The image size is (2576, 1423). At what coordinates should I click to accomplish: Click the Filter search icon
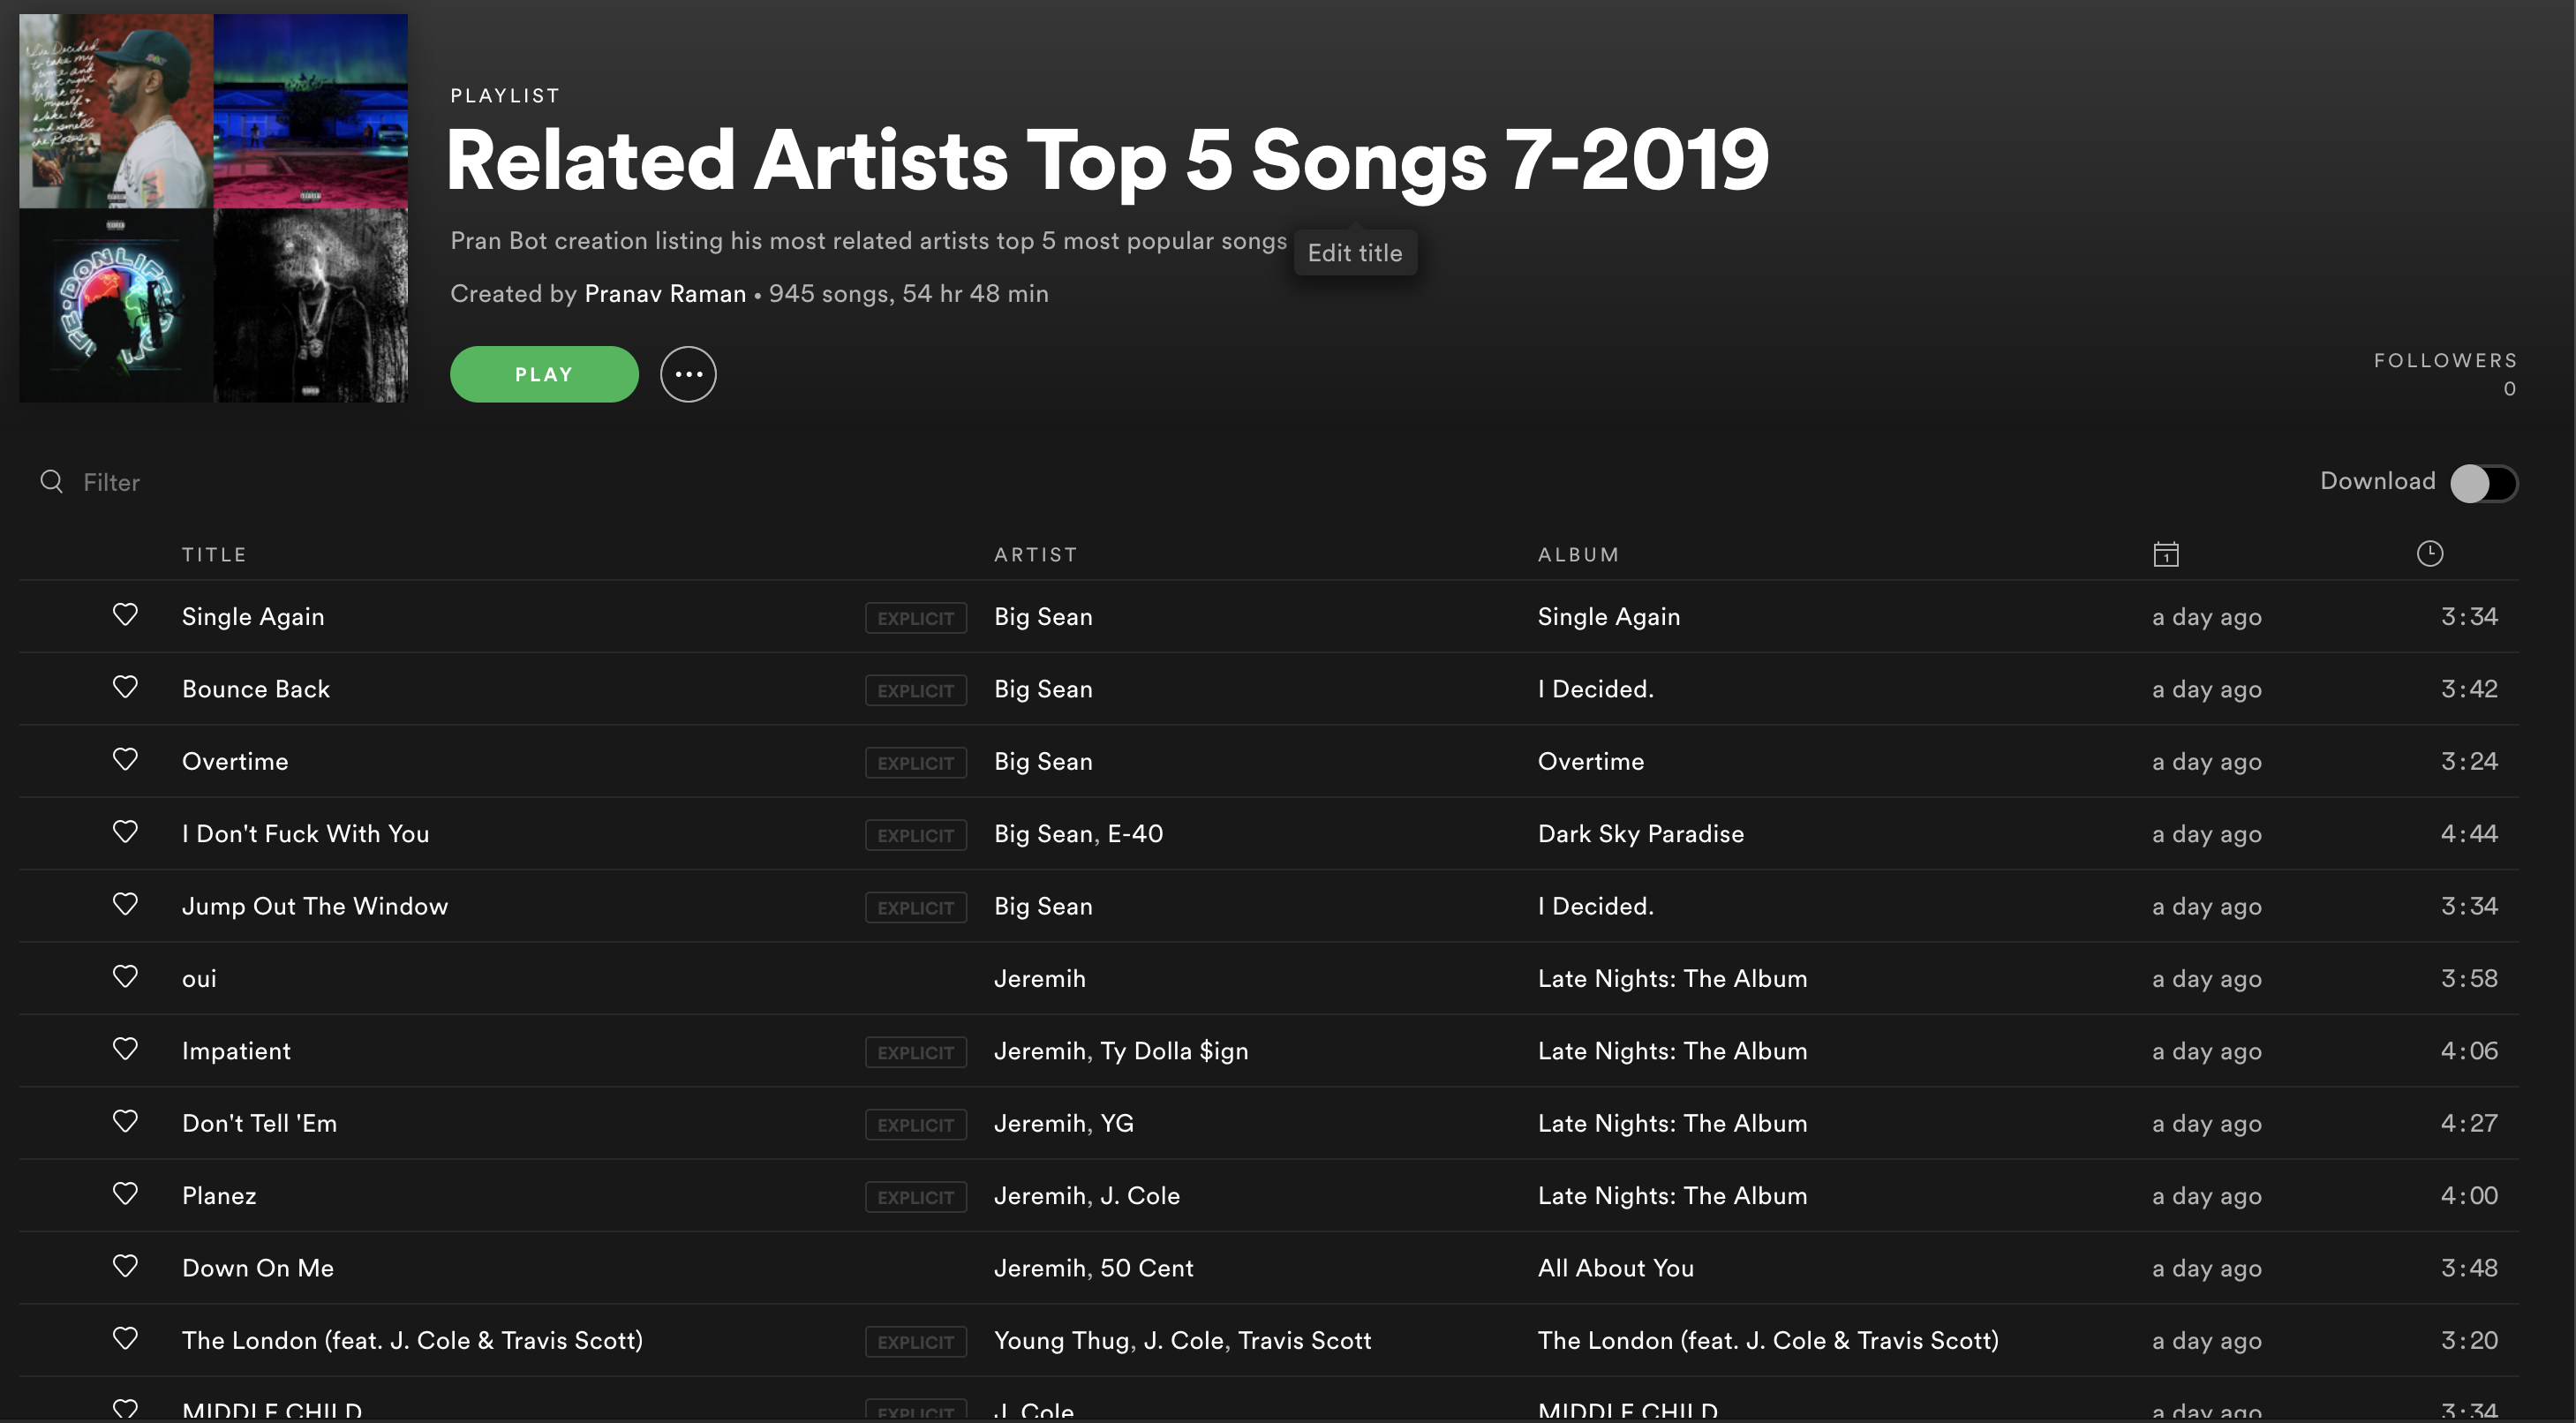click(x=51, y=481)
